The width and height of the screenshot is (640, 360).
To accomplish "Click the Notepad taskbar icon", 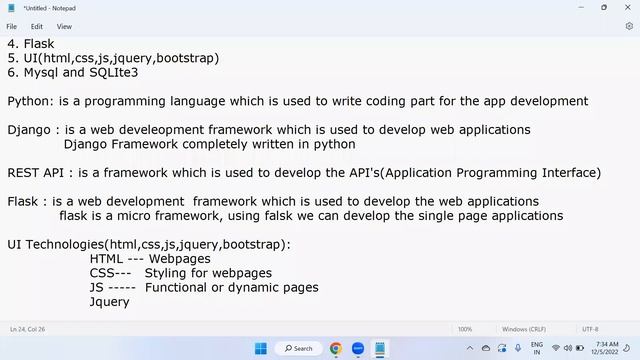I will pyautogui.click(x=380, y=349).
